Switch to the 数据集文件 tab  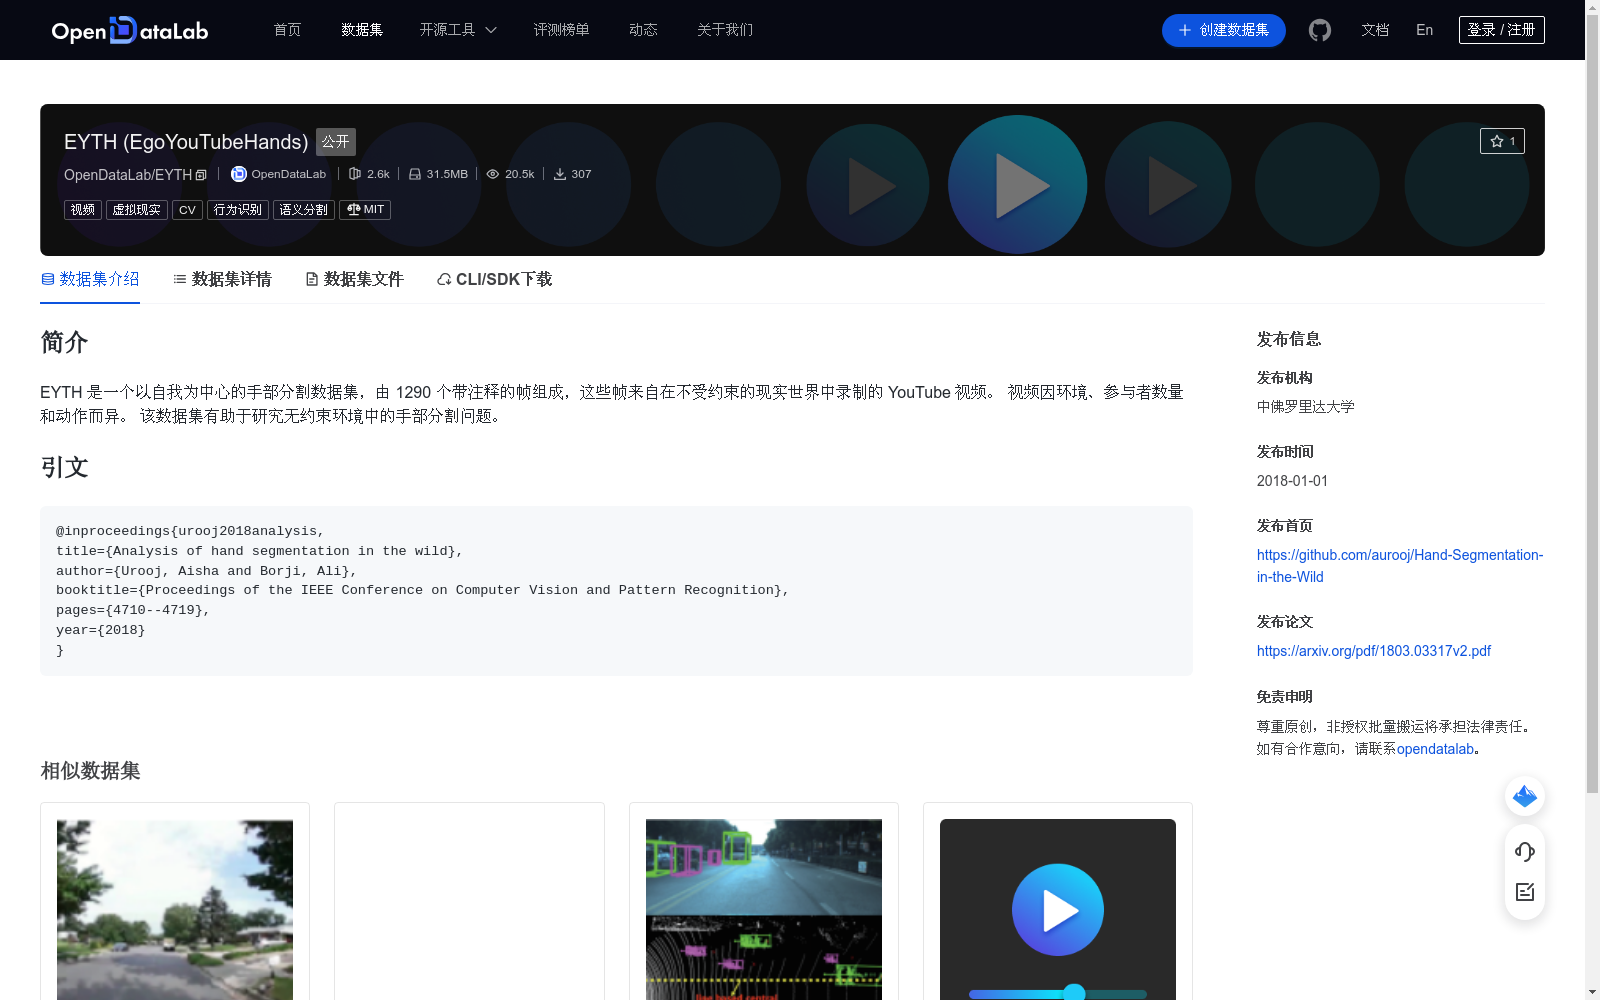tap(354, 279)
